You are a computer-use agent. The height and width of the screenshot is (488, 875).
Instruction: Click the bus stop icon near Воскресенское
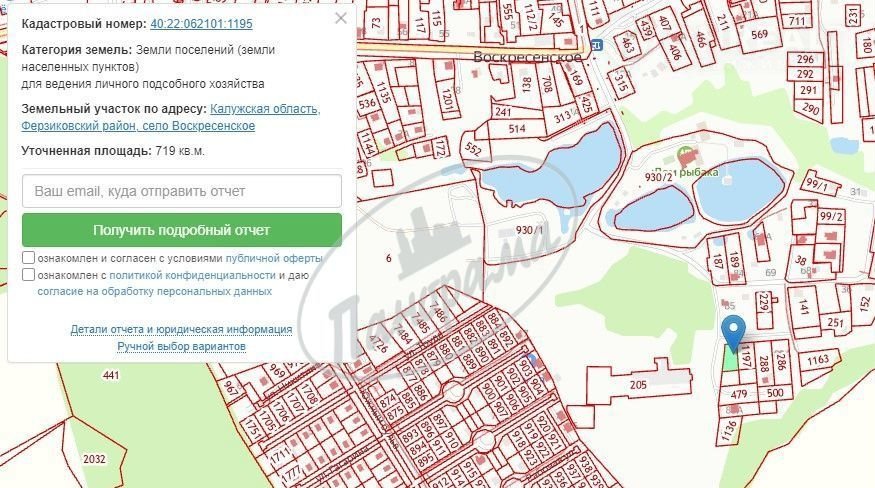pyautogui.click(x=597, y=45)
